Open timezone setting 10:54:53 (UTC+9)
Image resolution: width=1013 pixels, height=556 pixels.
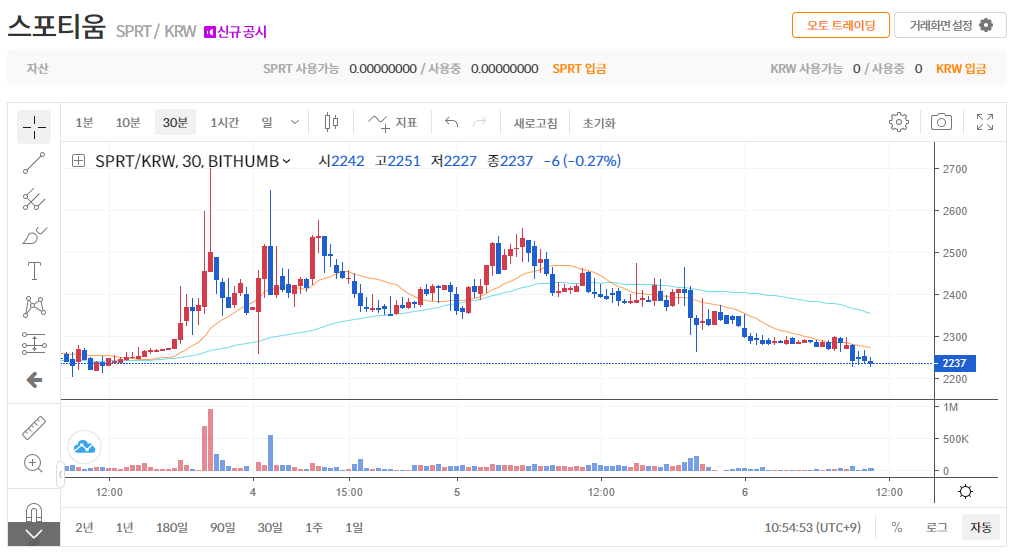pos(813,528)
